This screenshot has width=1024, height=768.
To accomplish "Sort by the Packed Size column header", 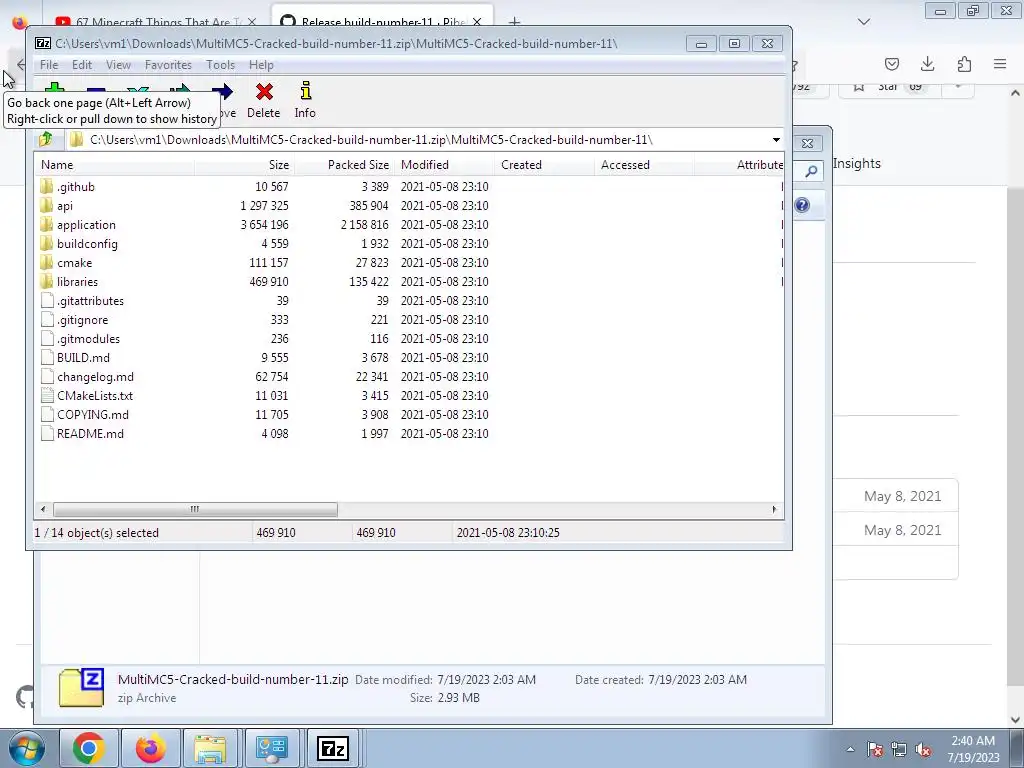I will click(x=344, y=165).
